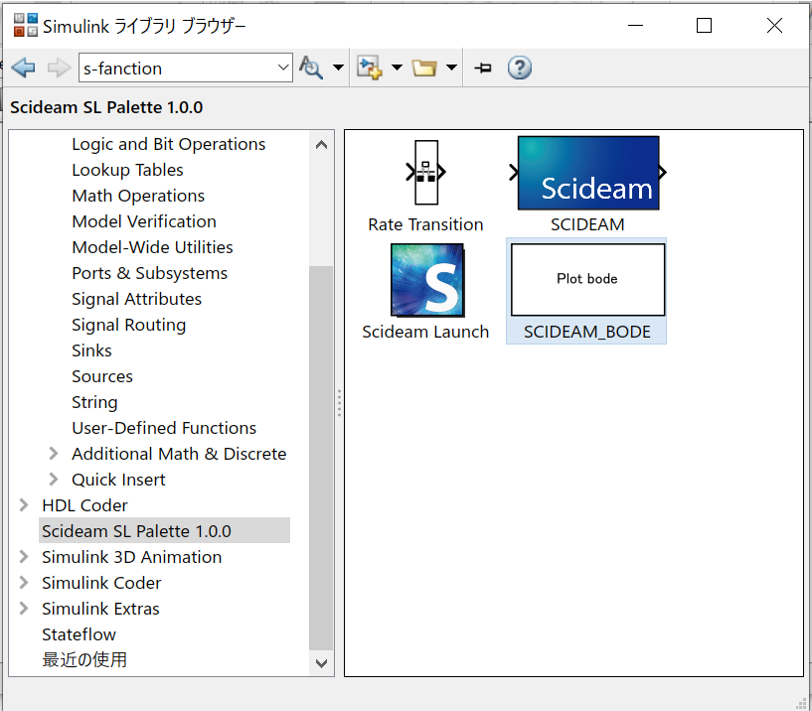Go back with the blue left arrow
The image size is (812, 711).
tap(23, 68)
